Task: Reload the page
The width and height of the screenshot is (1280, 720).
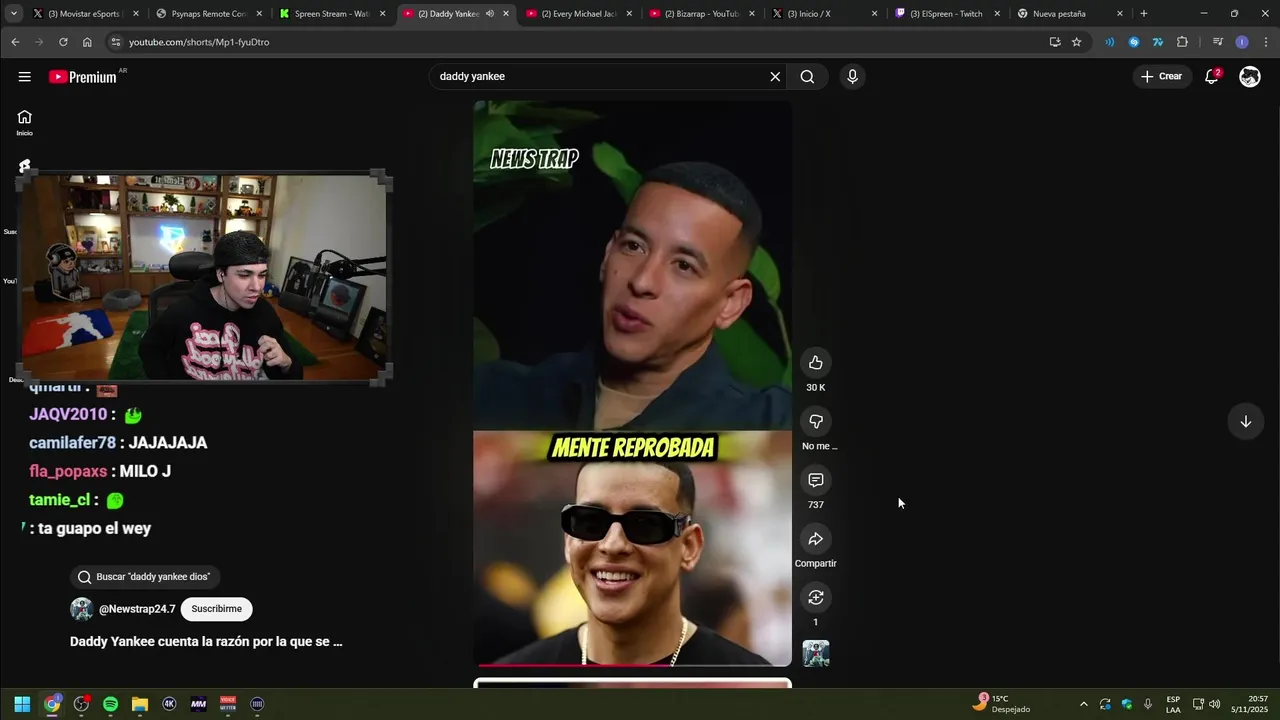Action: pyautogui.click(x=63, y=42)
